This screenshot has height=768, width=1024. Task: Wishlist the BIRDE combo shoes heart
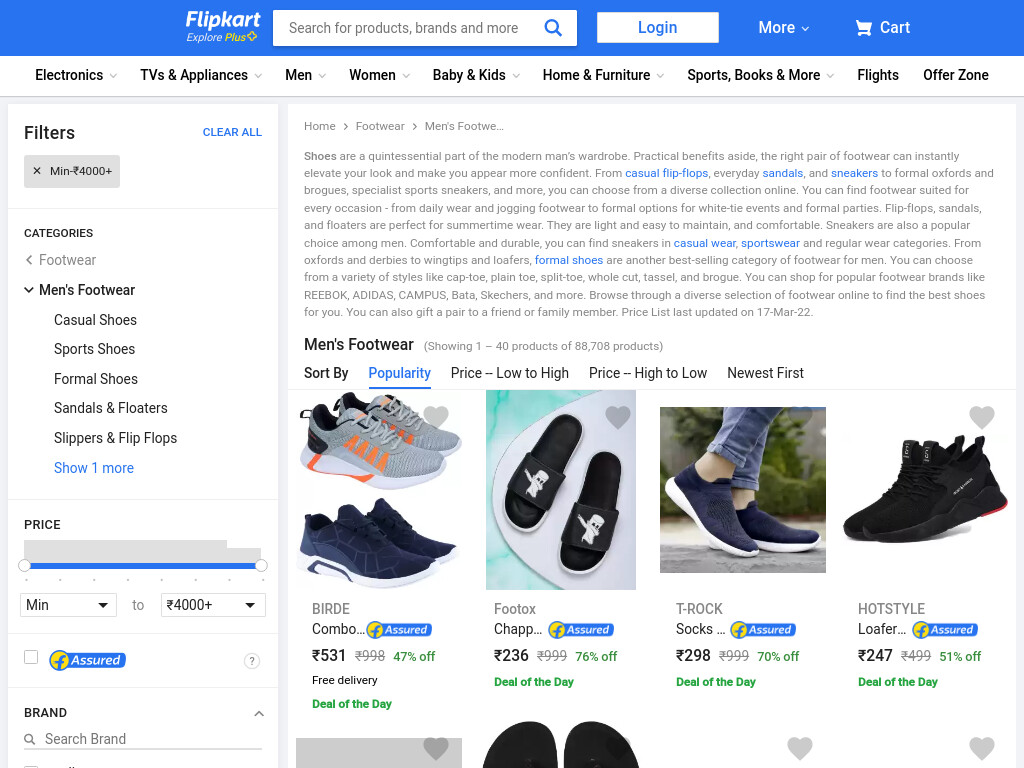[x=436, y=416]
